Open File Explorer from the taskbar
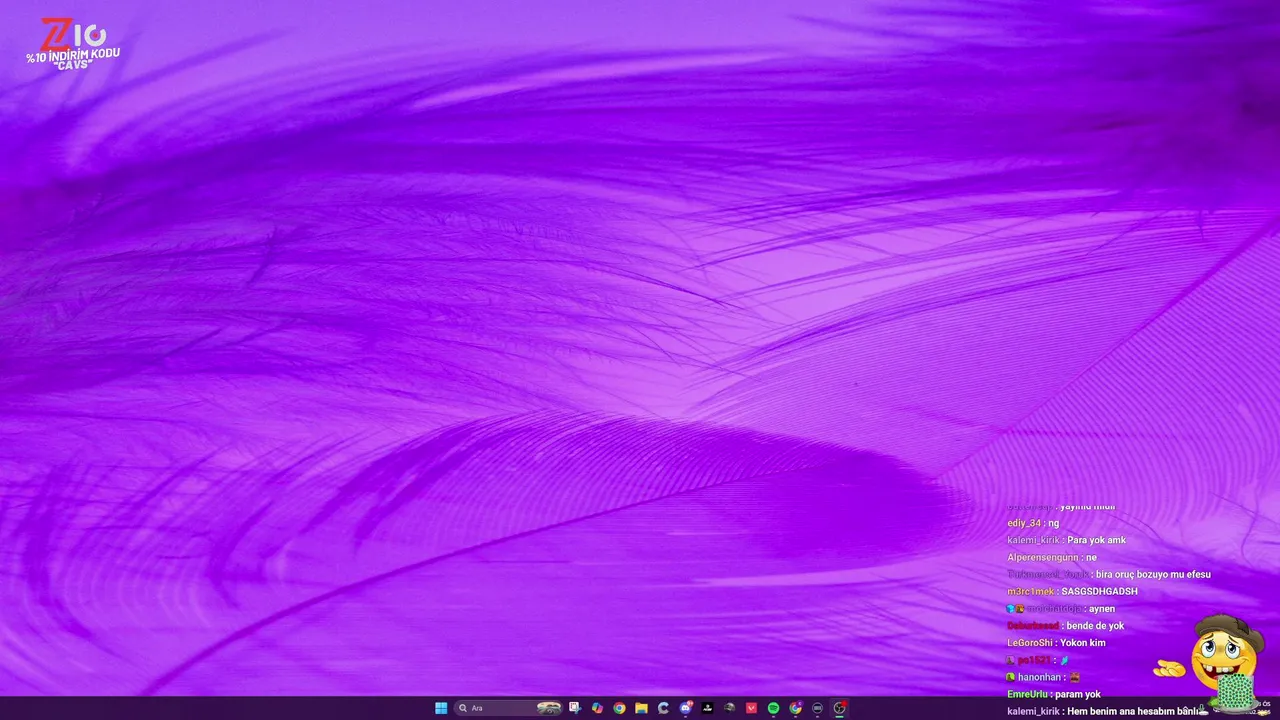 [x=641, y=708]
